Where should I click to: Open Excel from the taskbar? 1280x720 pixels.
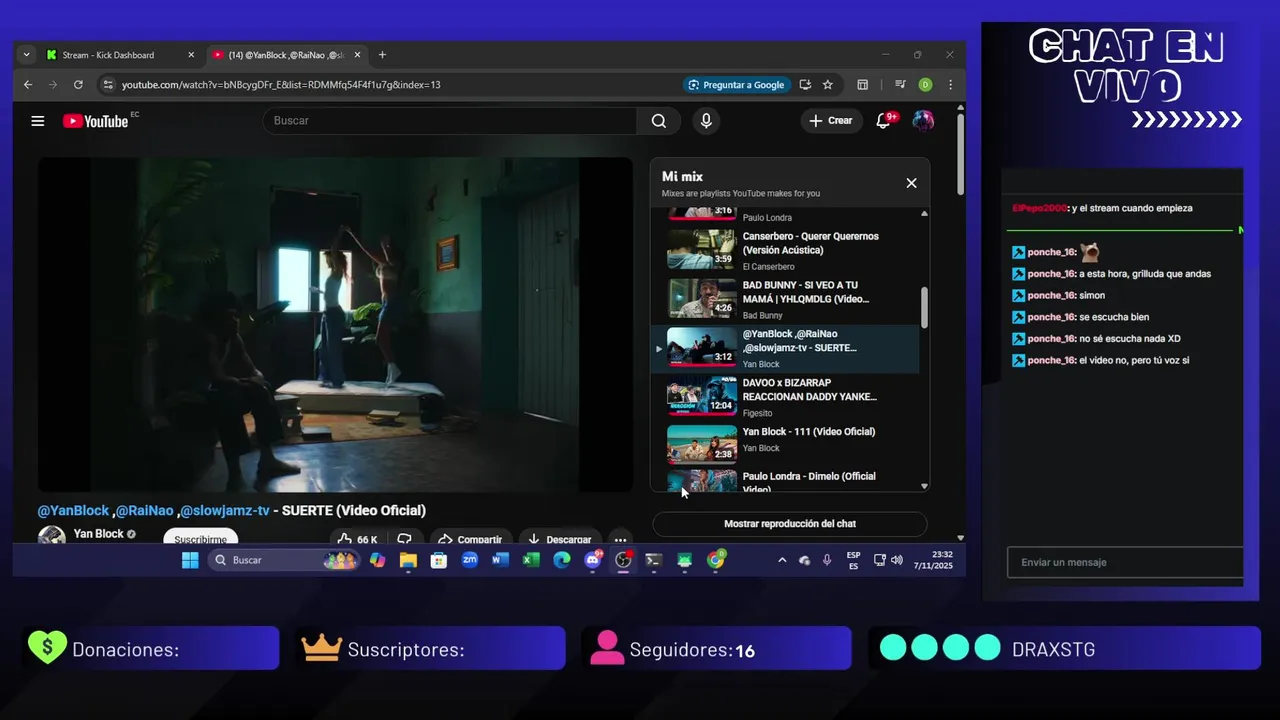(531, 560)
